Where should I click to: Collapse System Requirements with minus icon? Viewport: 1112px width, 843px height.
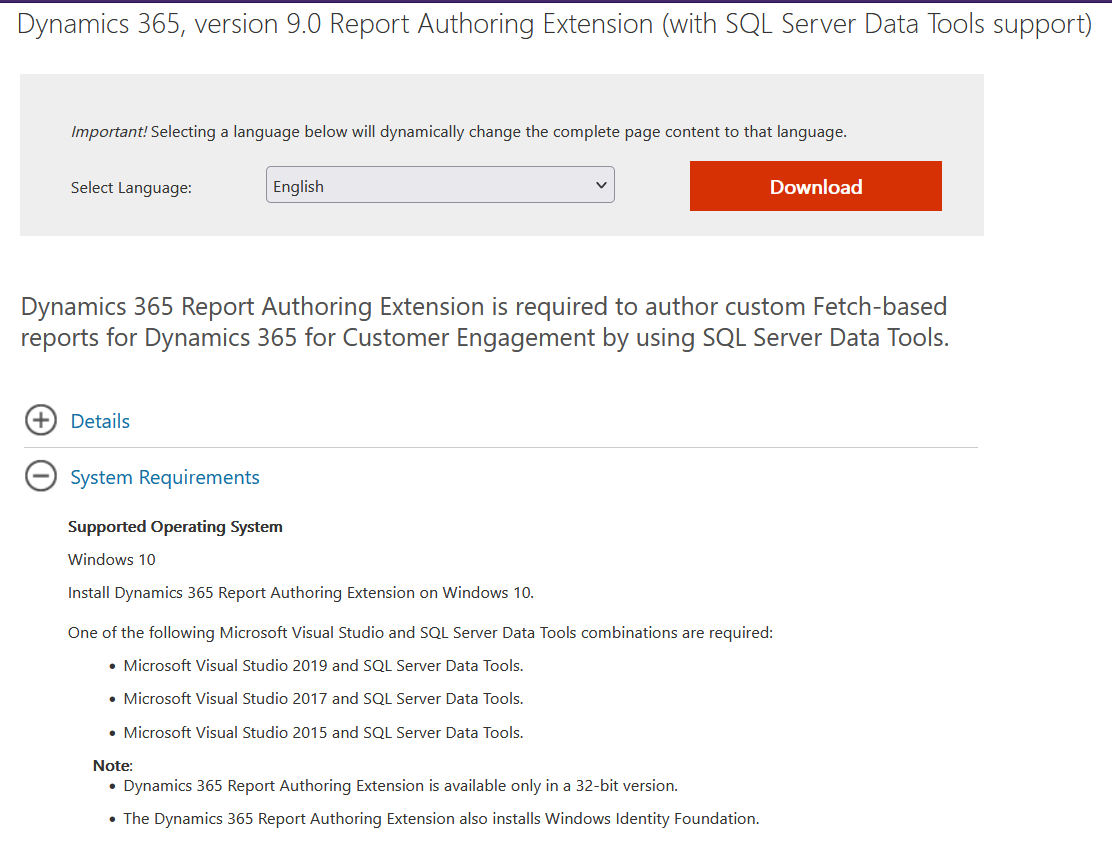[40, 476]
